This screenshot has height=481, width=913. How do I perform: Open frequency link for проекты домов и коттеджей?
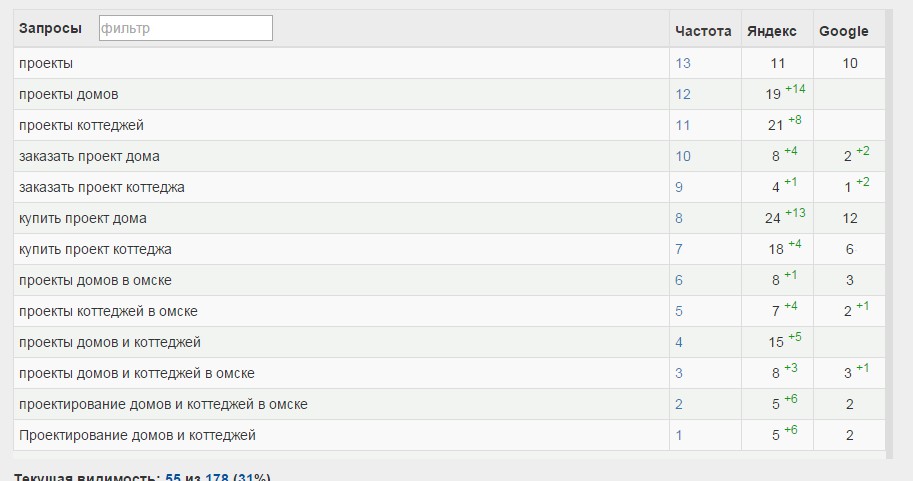(x=680, y=342)
